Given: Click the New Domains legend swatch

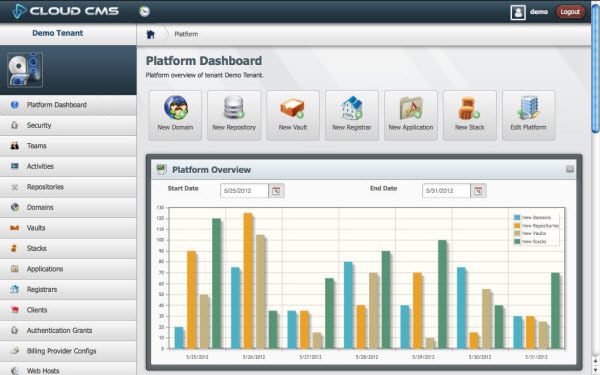Looking at the screenshot, I should [517, 218].
